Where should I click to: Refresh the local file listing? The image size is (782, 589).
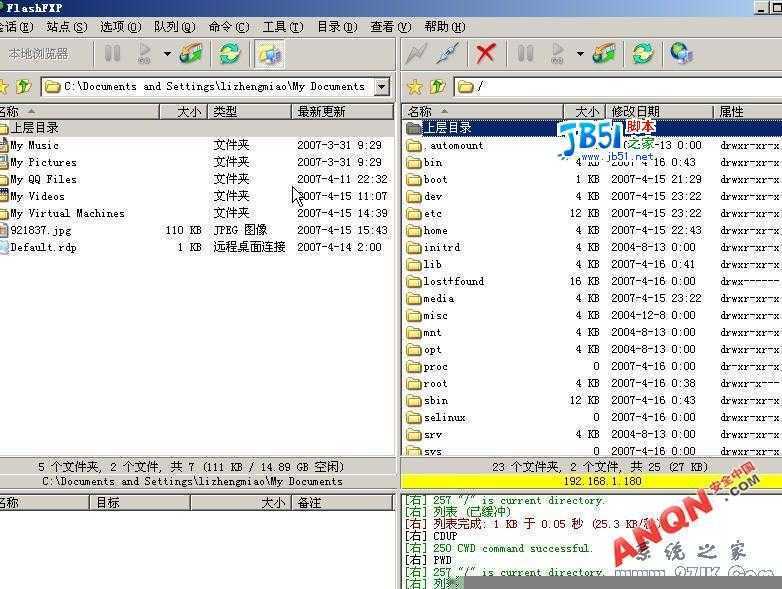point(229,53)
